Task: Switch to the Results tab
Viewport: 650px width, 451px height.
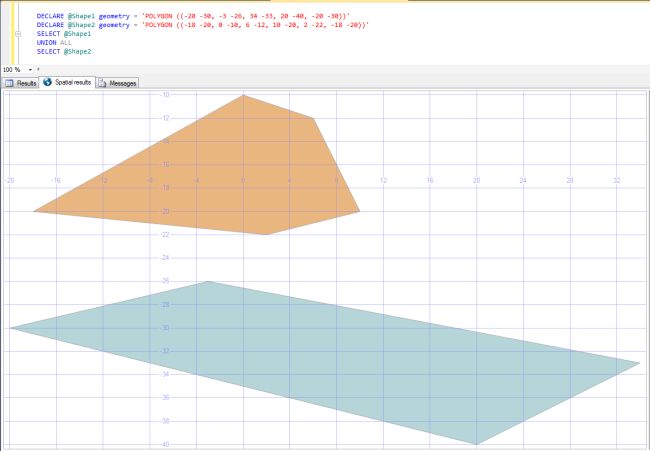Action: [x=21, y=83]
